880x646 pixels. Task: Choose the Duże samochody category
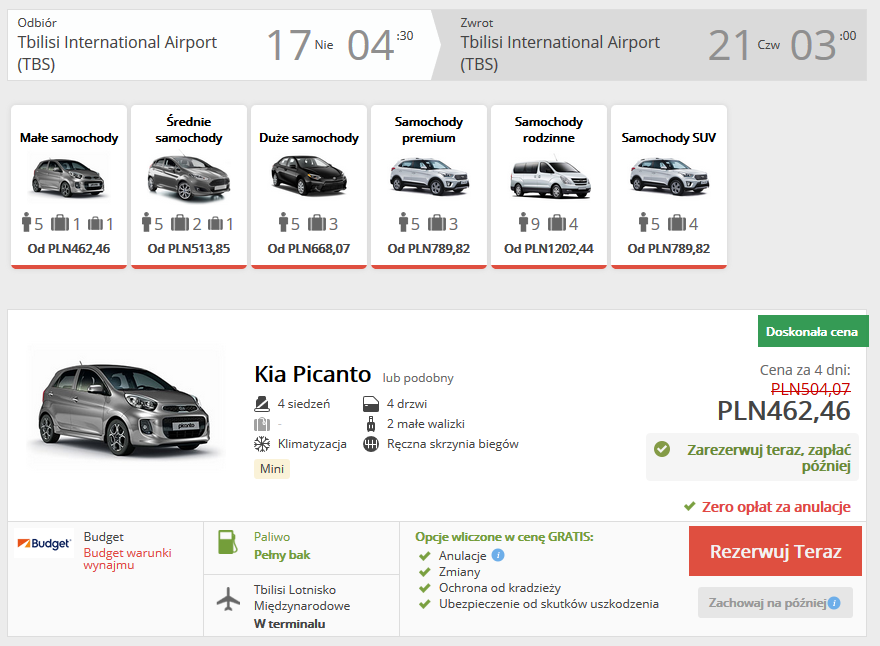(x=309, y=187)
